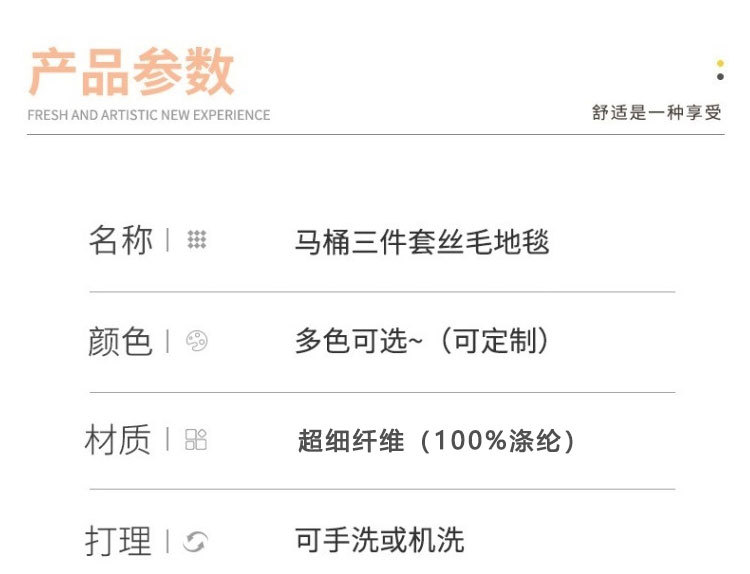Click the divider line between 名称 and 颜色 rows
Screen dimensions: 750x574
[382, 292]
